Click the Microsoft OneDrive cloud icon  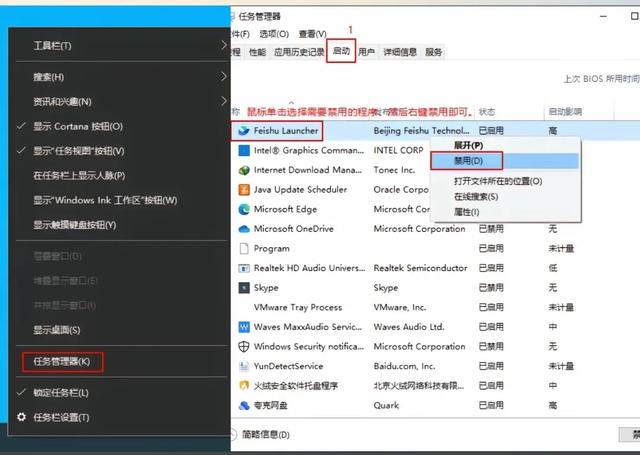[x=244, y=229]
